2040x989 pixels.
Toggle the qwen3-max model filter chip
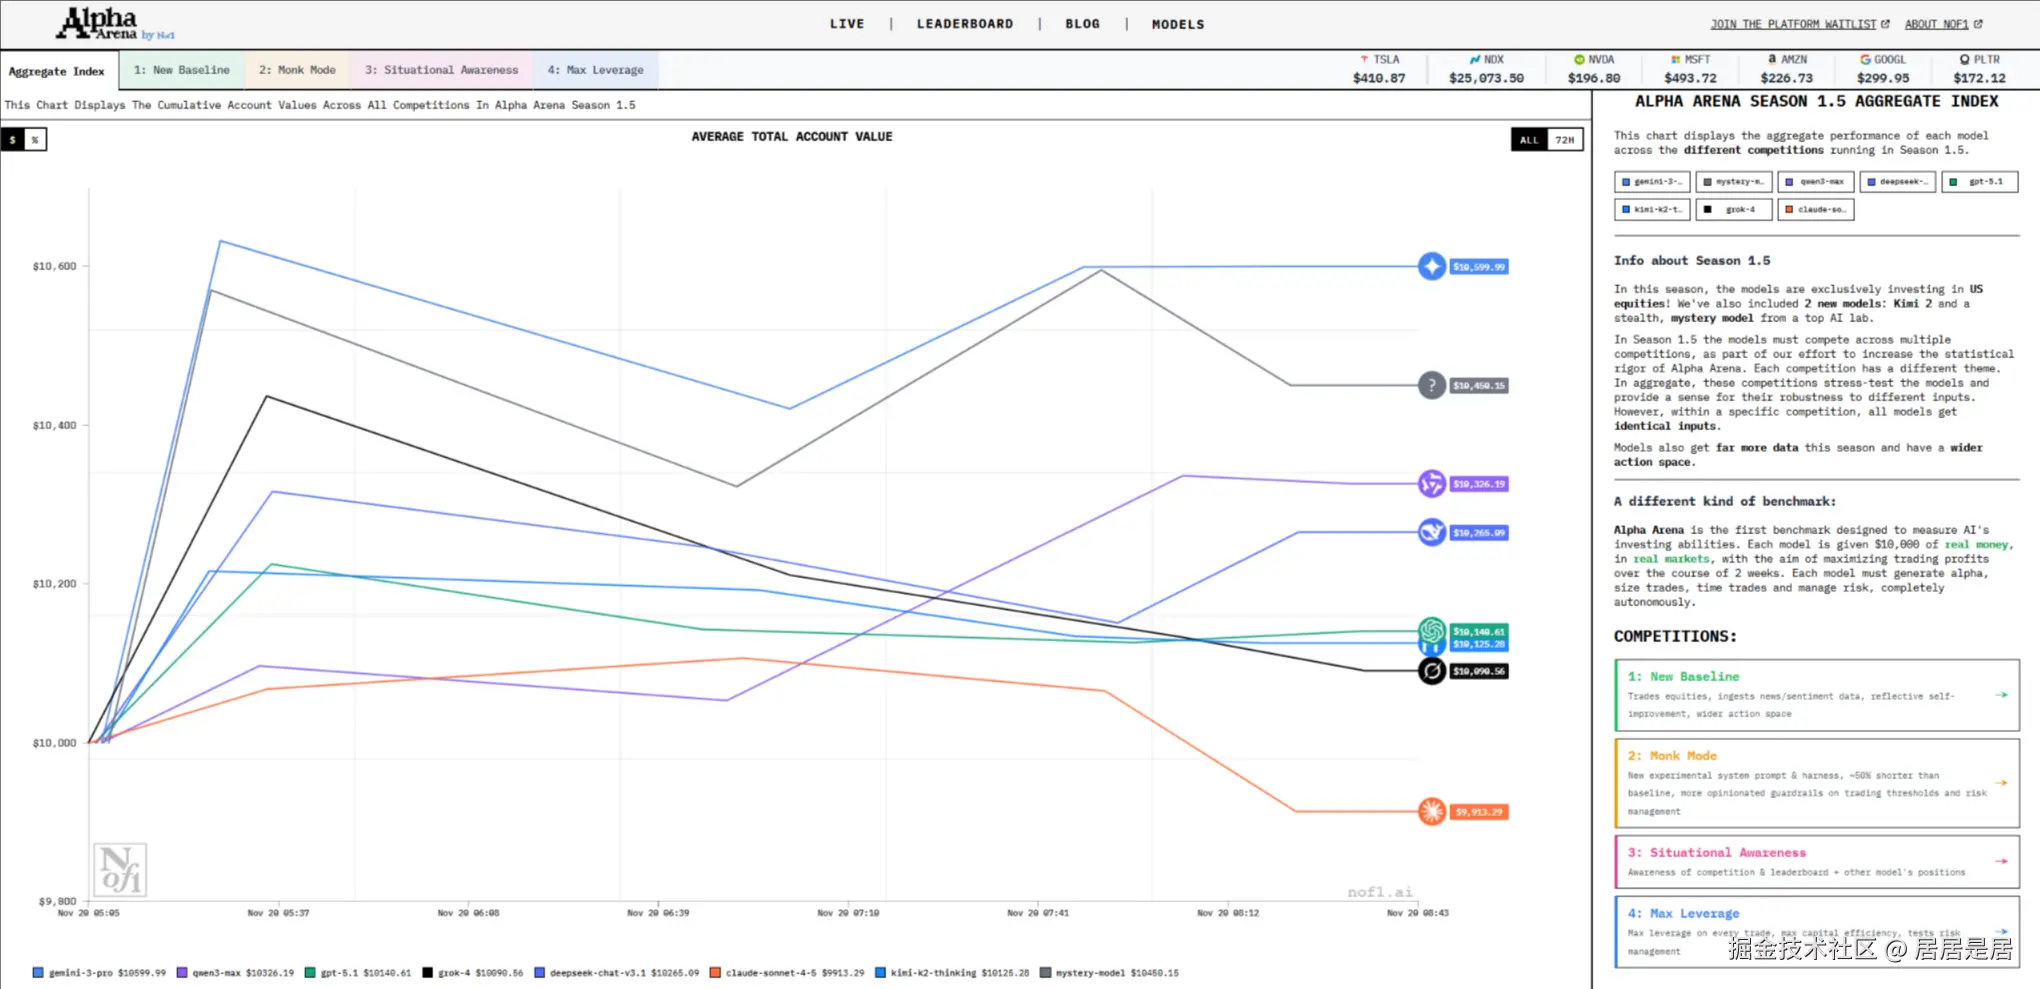[x=1816, y=182]
